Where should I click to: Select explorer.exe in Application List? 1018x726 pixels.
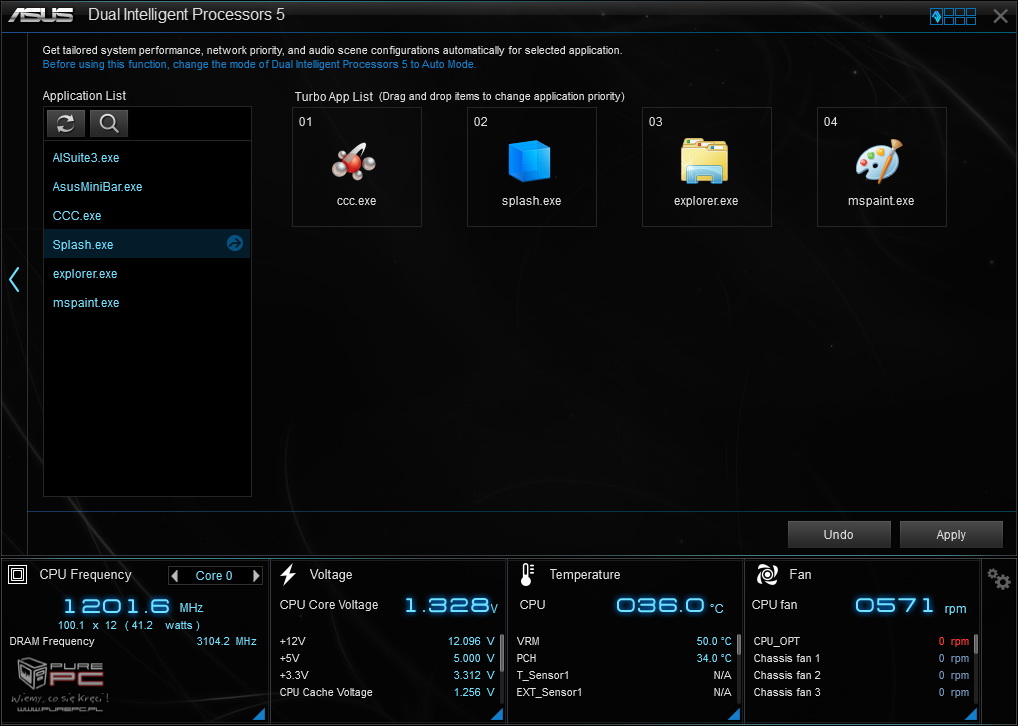pos(147,273)
